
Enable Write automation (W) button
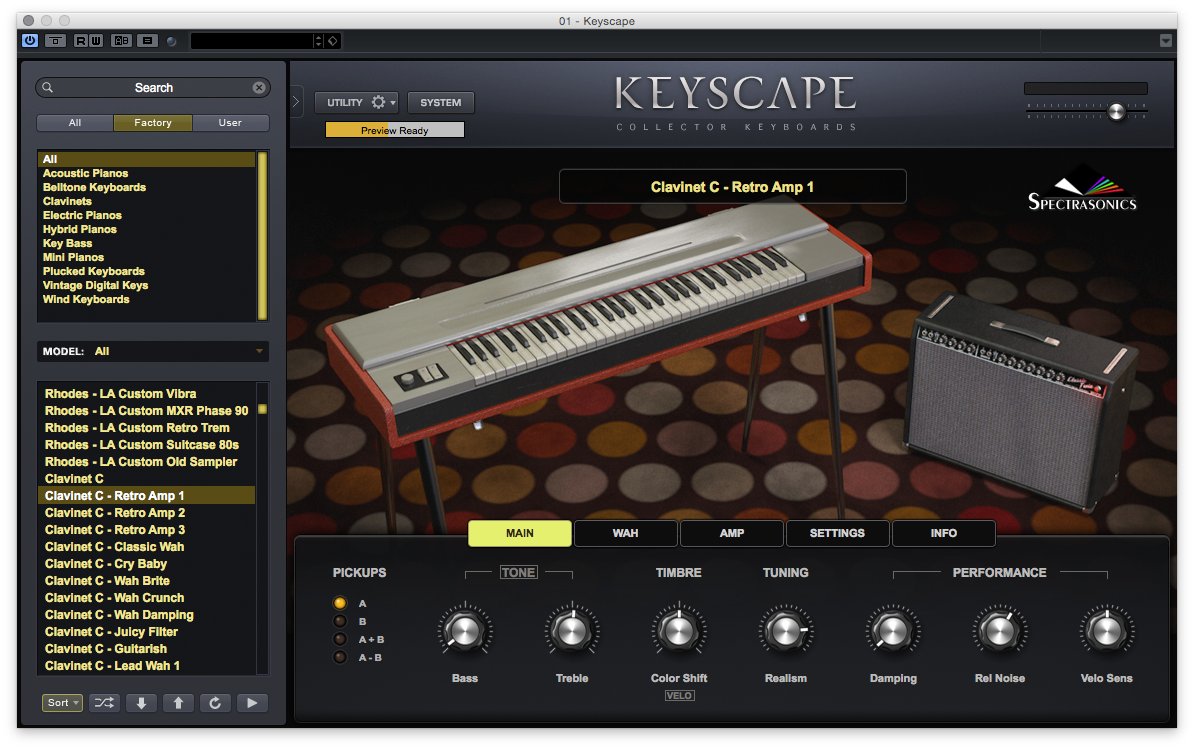coord(96,40)
